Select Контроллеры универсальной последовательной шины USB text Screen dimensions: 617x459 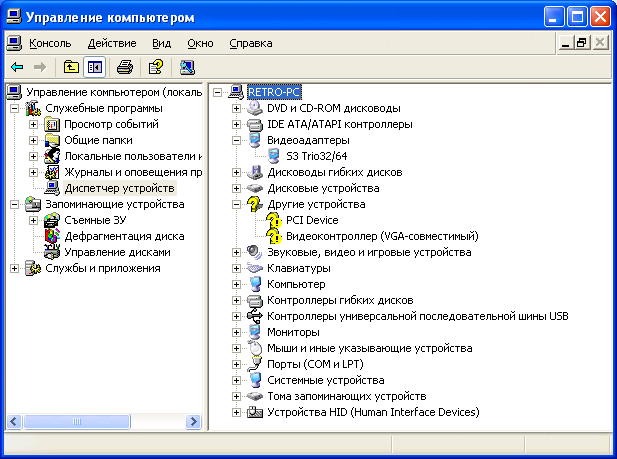click(418, 316)
